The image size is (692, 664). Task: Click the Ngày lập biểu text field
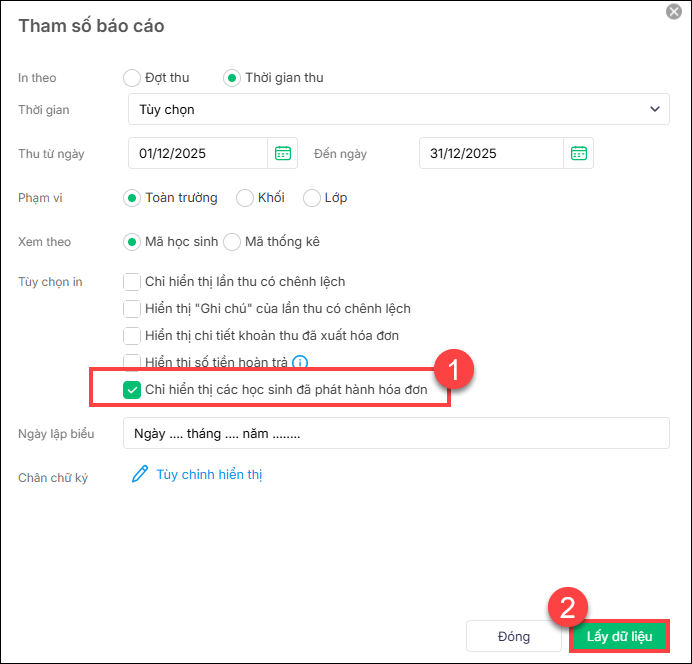click(396, 434)
